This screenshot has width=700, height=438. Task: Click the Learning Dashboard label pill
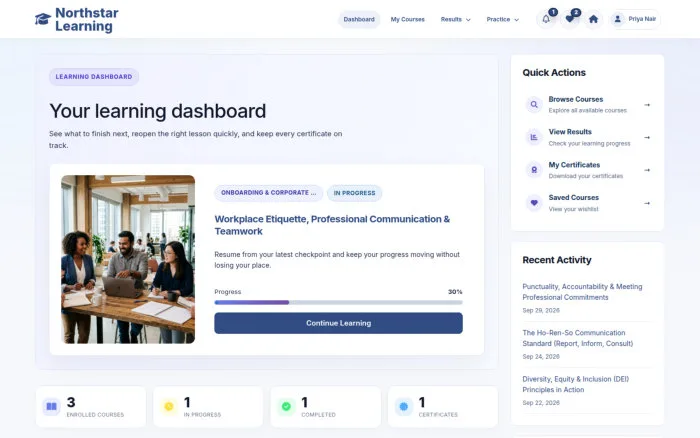pos(94,77)
